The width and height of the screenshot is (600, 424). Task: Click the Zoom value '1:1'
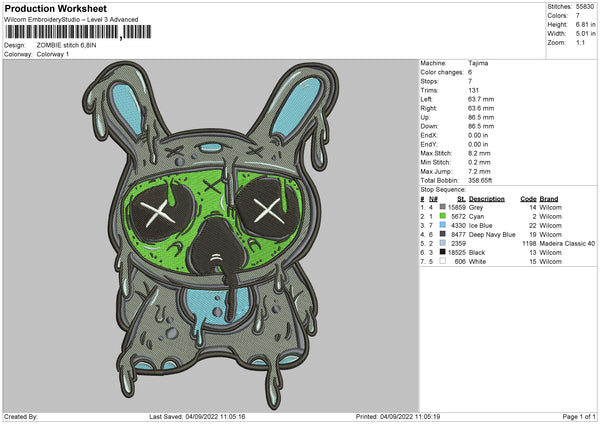(x=580, y=42)
